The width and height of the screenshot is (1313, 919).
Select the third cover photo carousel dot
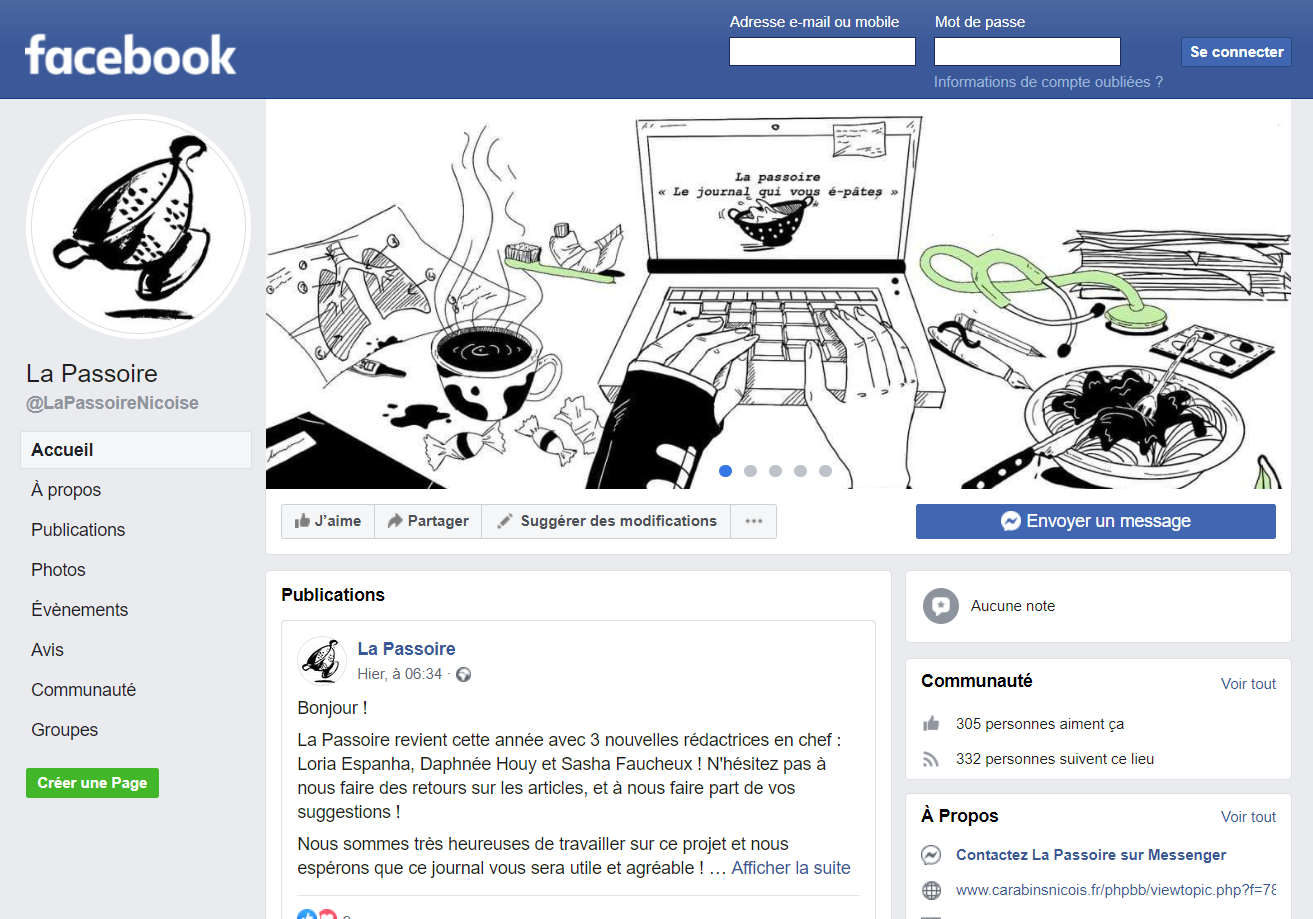[x=776, y=471]
